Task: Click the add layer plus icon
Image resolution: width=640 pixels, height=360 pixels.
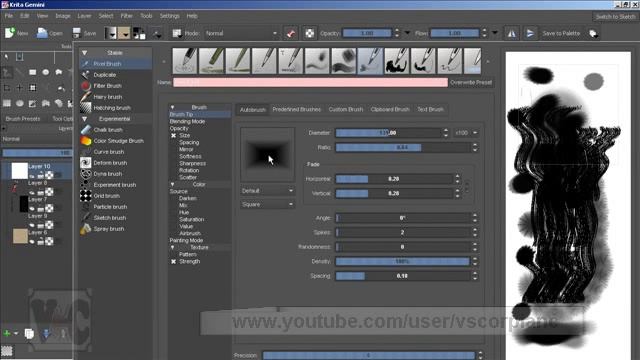Action: (7, 333)
